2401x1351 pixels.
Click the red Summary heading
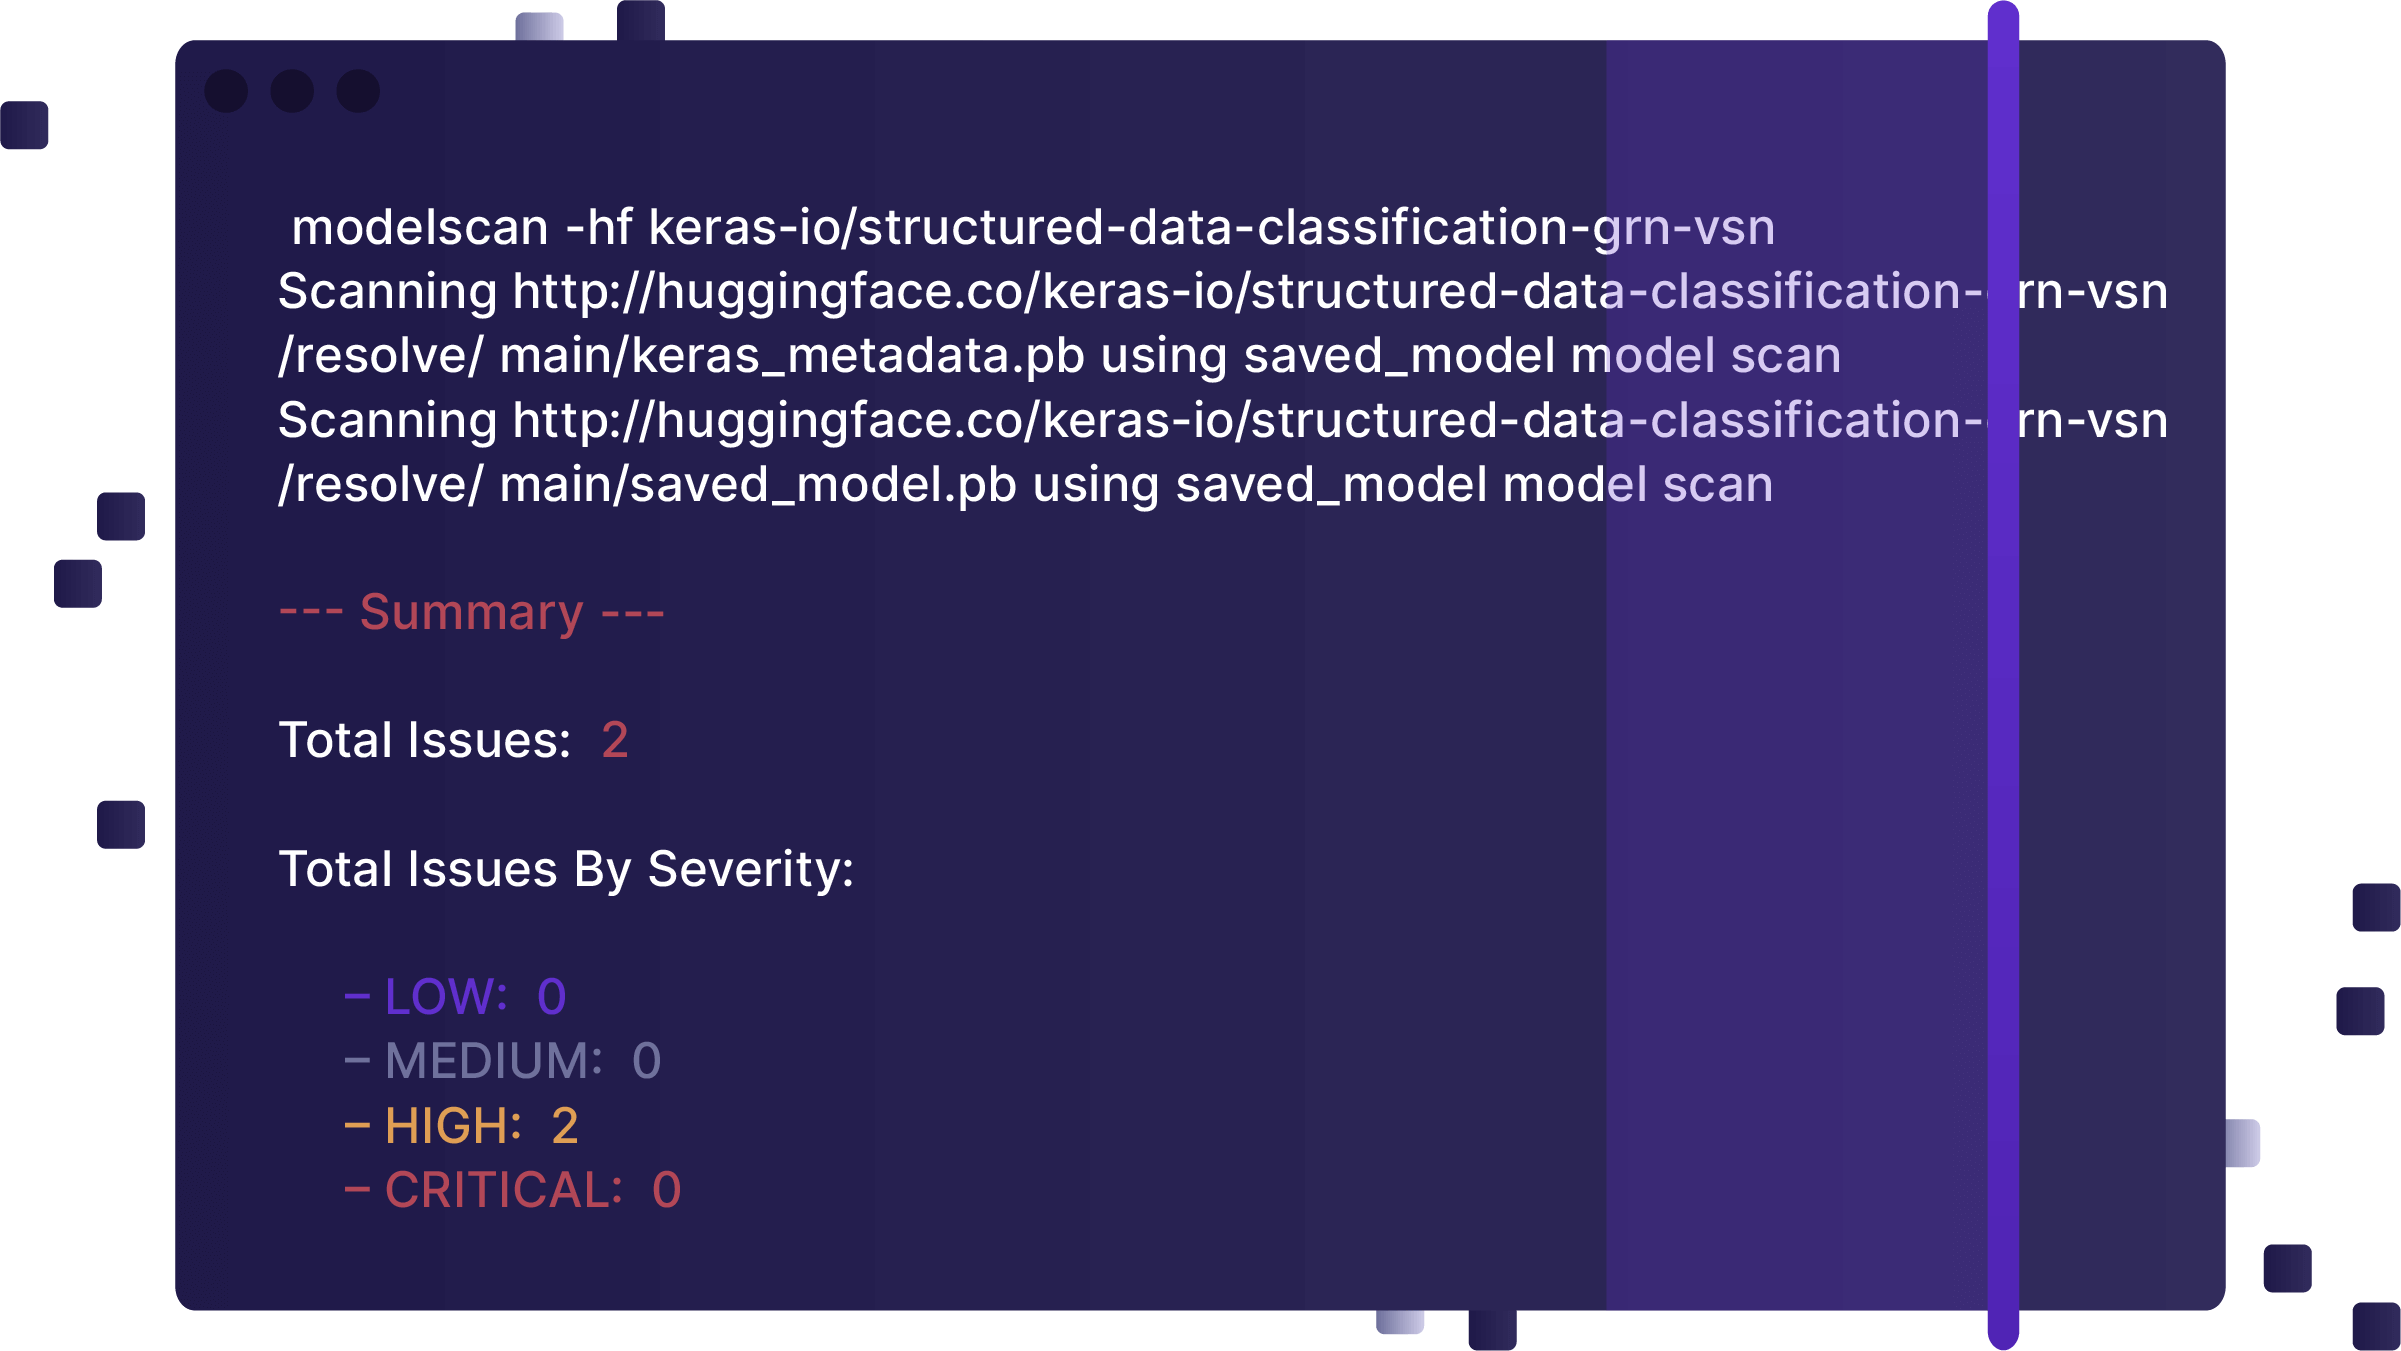[x=471, y=612]
